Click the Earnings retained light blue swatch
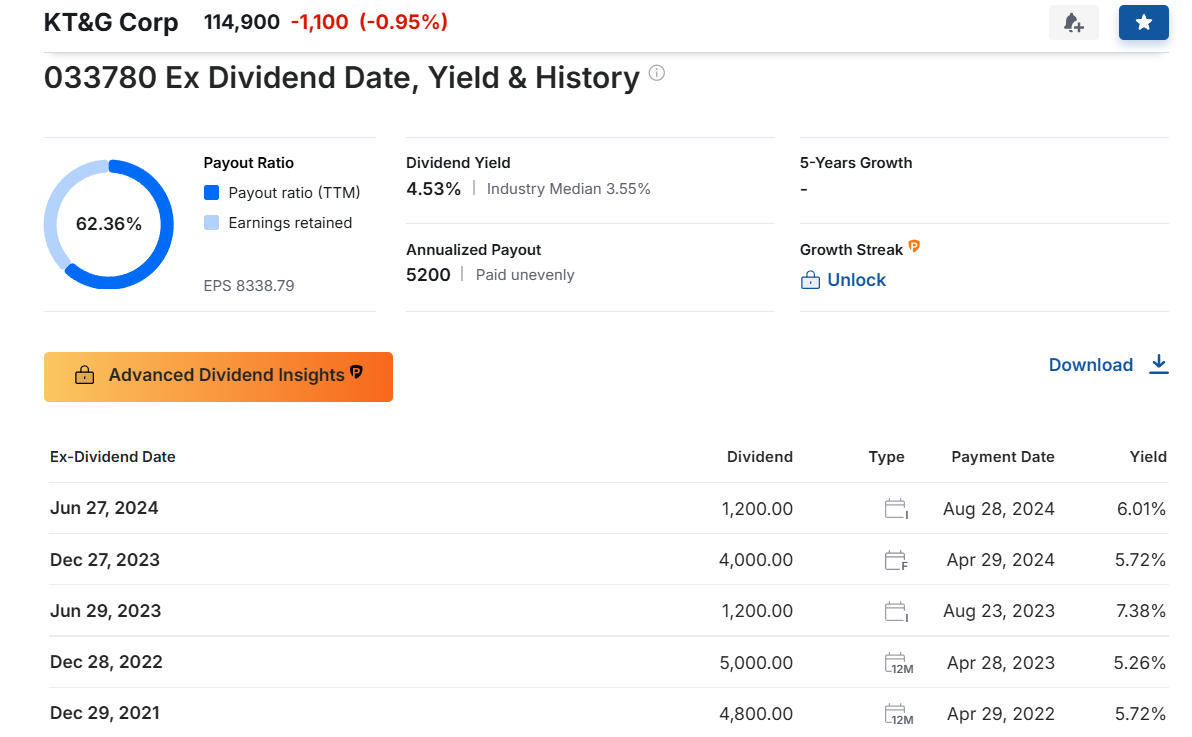 pos(211,223)
